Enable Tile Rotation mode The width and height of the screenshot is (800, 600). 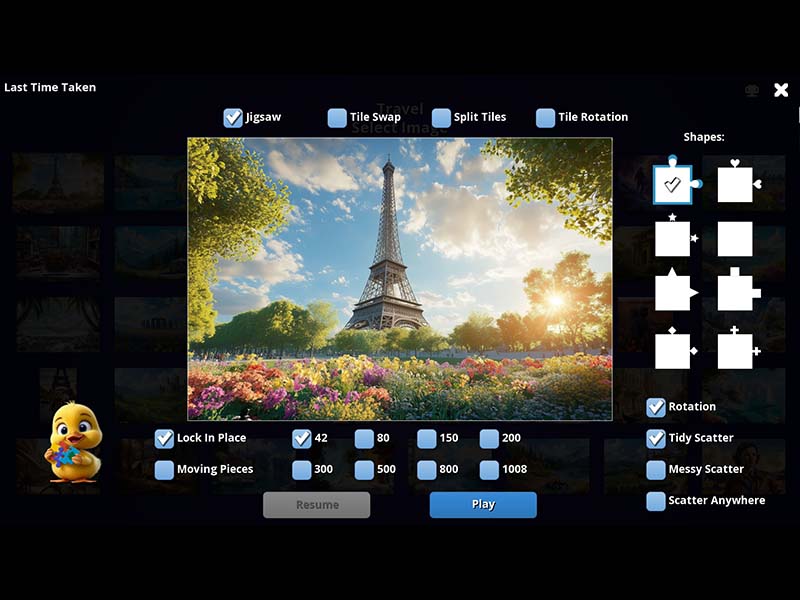tap(546, 117)
